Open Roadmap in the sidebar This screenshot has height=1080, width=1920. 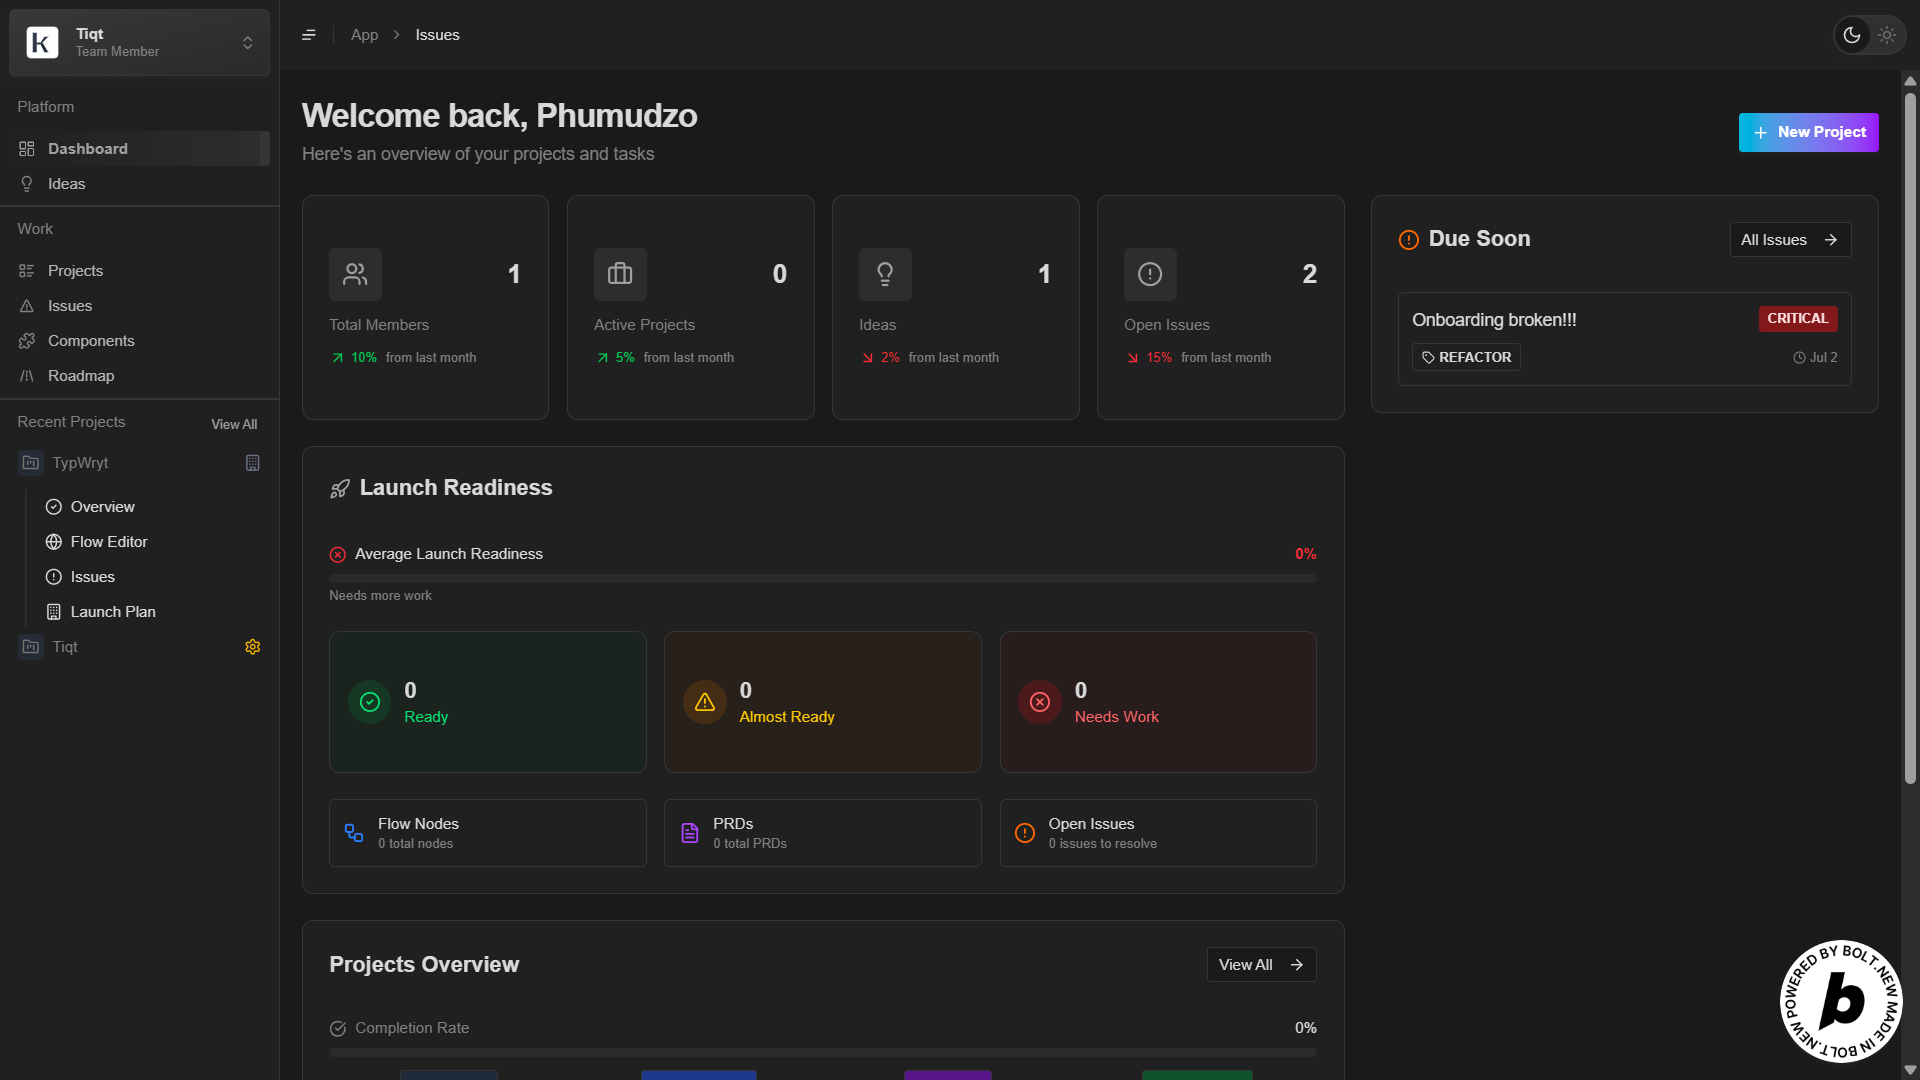tap(81, 376)
